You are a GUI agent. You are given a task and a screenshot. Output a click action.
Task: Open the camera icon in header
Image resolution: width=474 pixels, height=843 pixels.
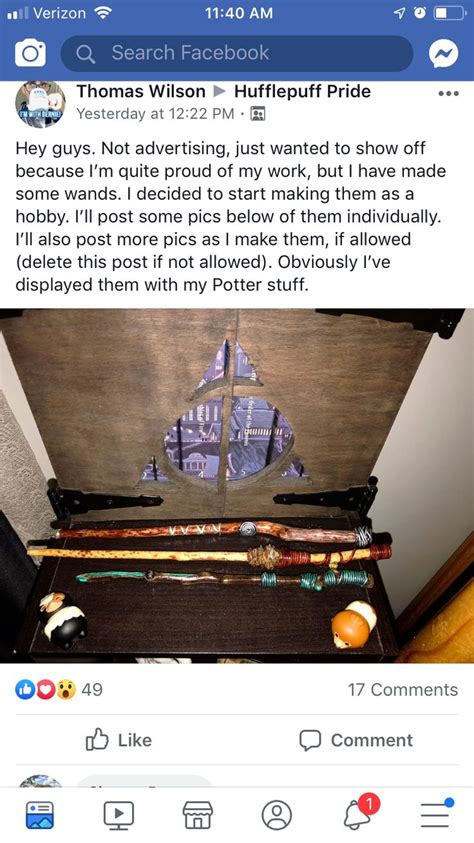click(30, 53)
